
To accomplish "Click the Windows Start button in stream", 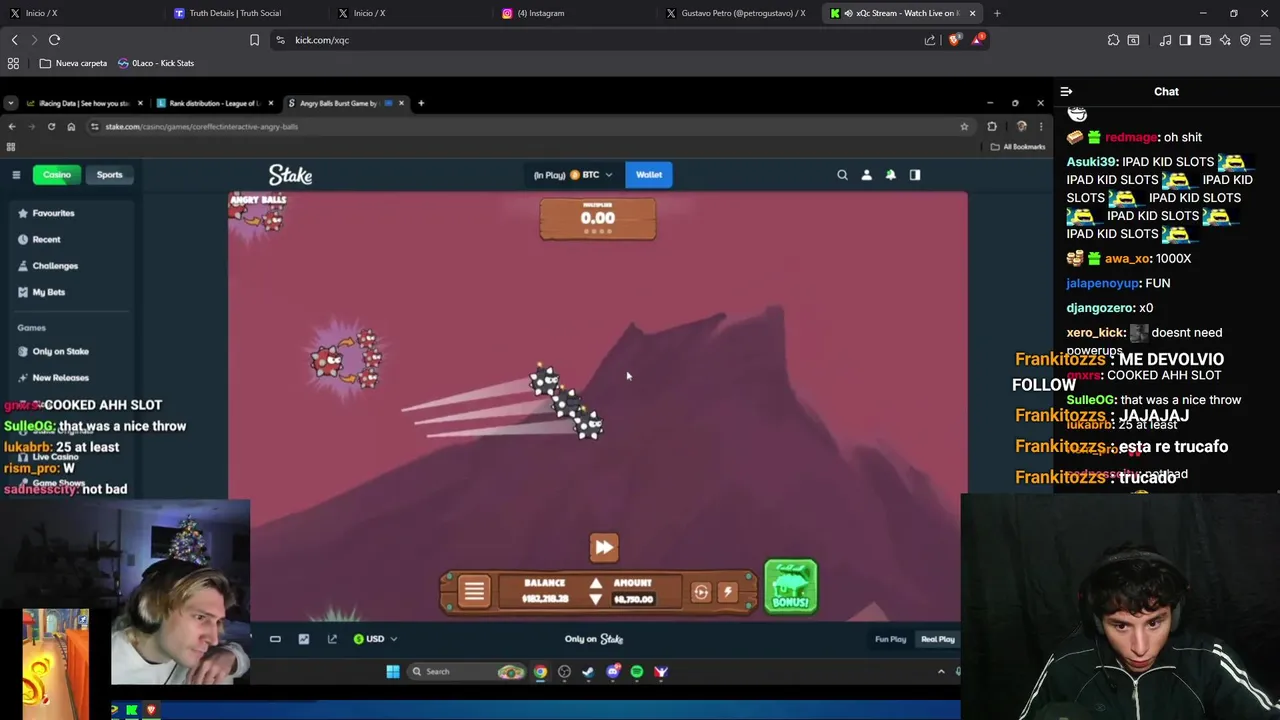I will [393, 672].
